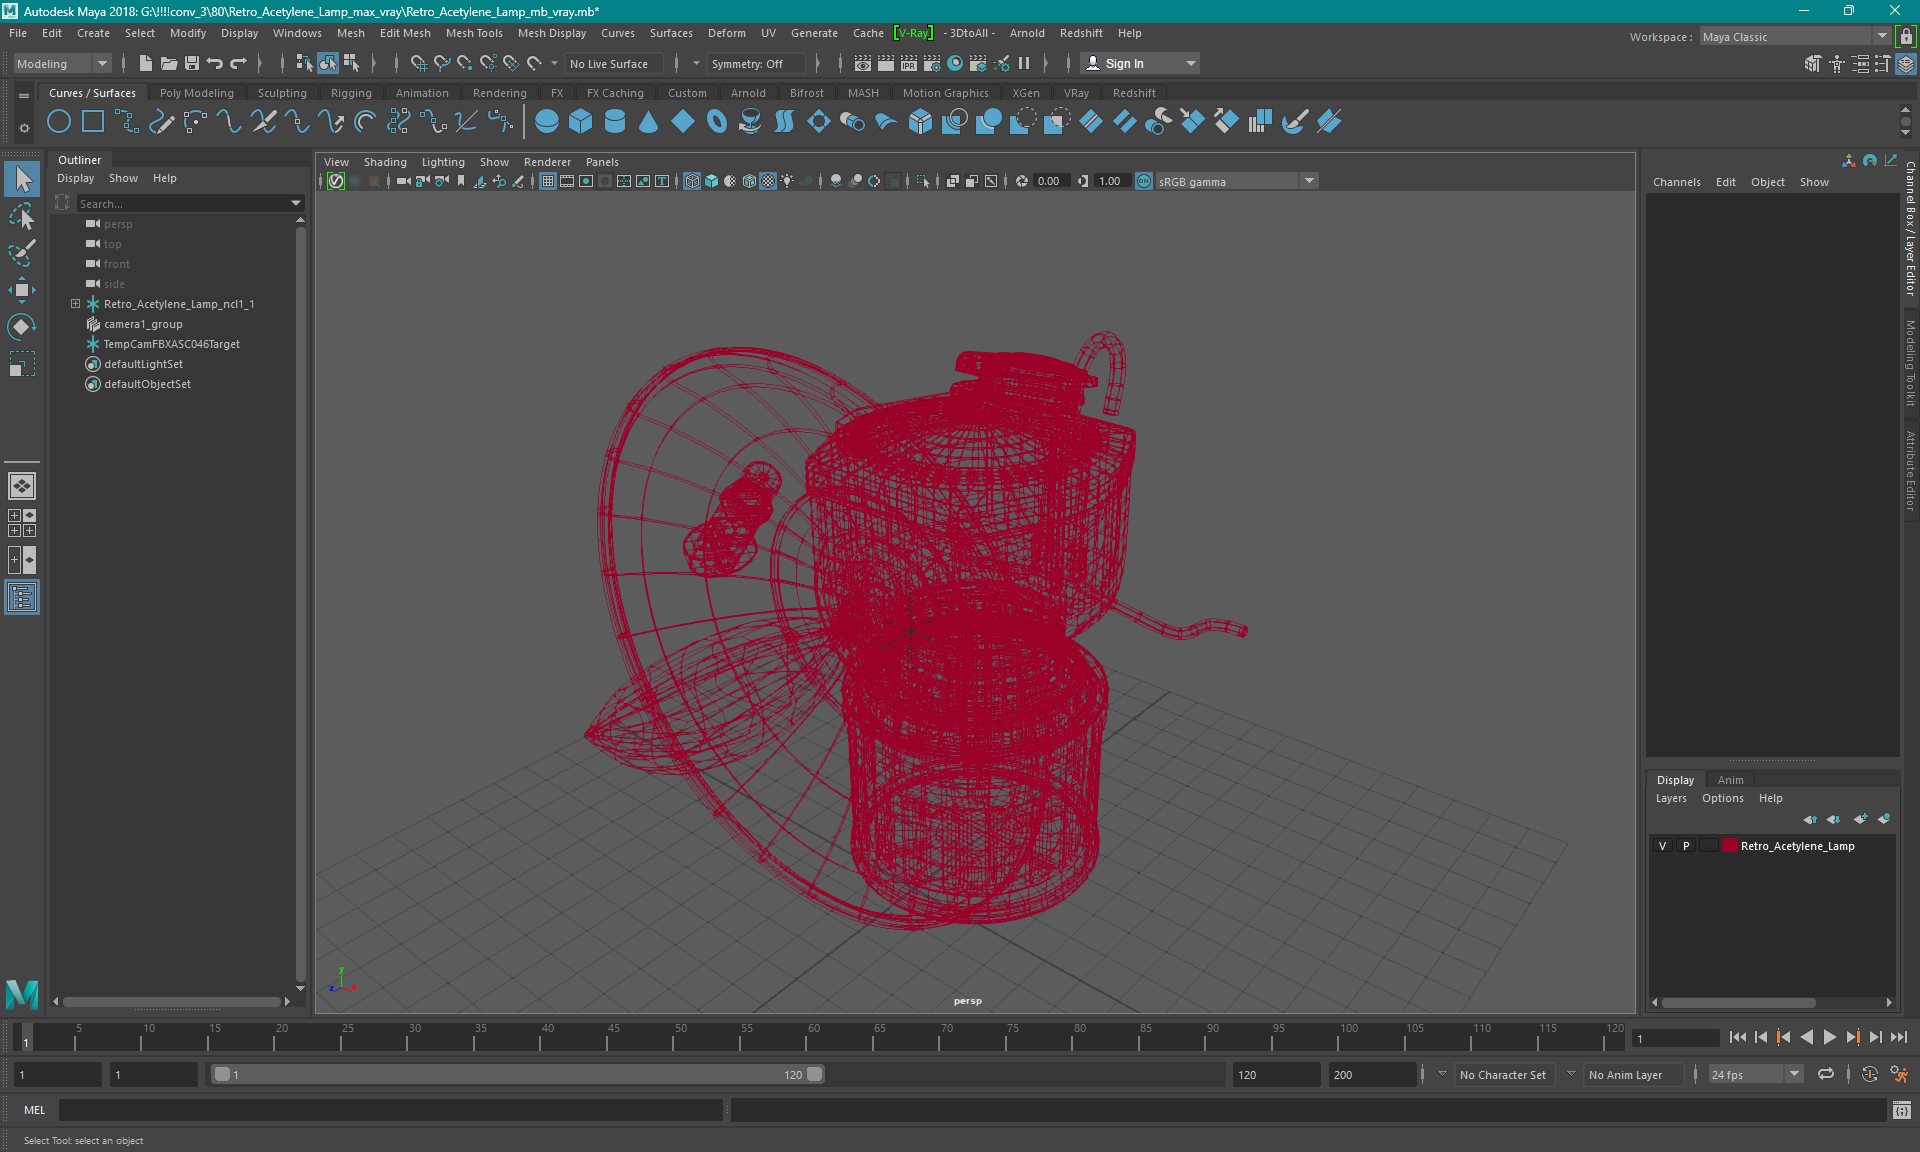
Task: Go to the start of playback range
Action: [x=1738, y=1038]
